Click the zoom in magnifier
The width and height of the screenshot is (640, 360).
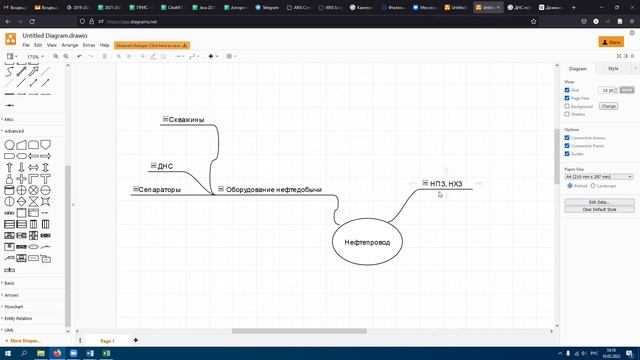click(x=56, y=56)
